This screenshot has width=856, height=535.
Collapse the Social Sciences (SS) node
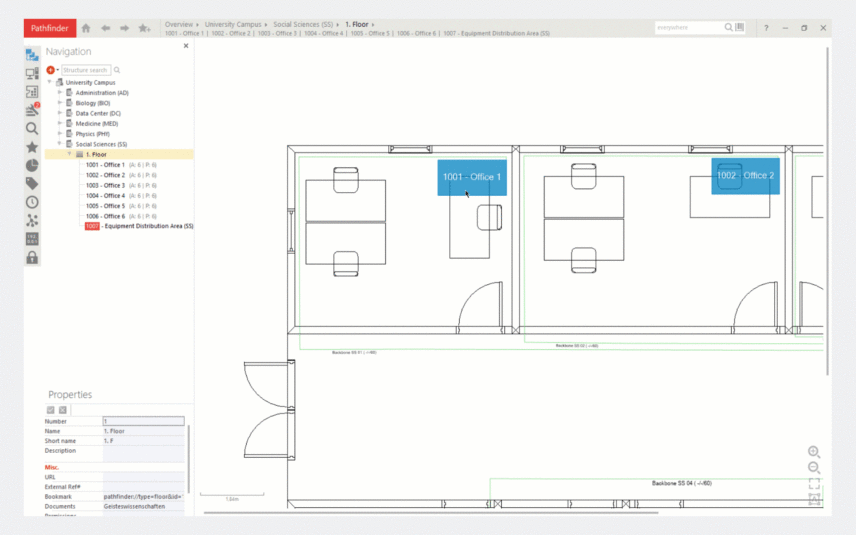pos(60,144)
